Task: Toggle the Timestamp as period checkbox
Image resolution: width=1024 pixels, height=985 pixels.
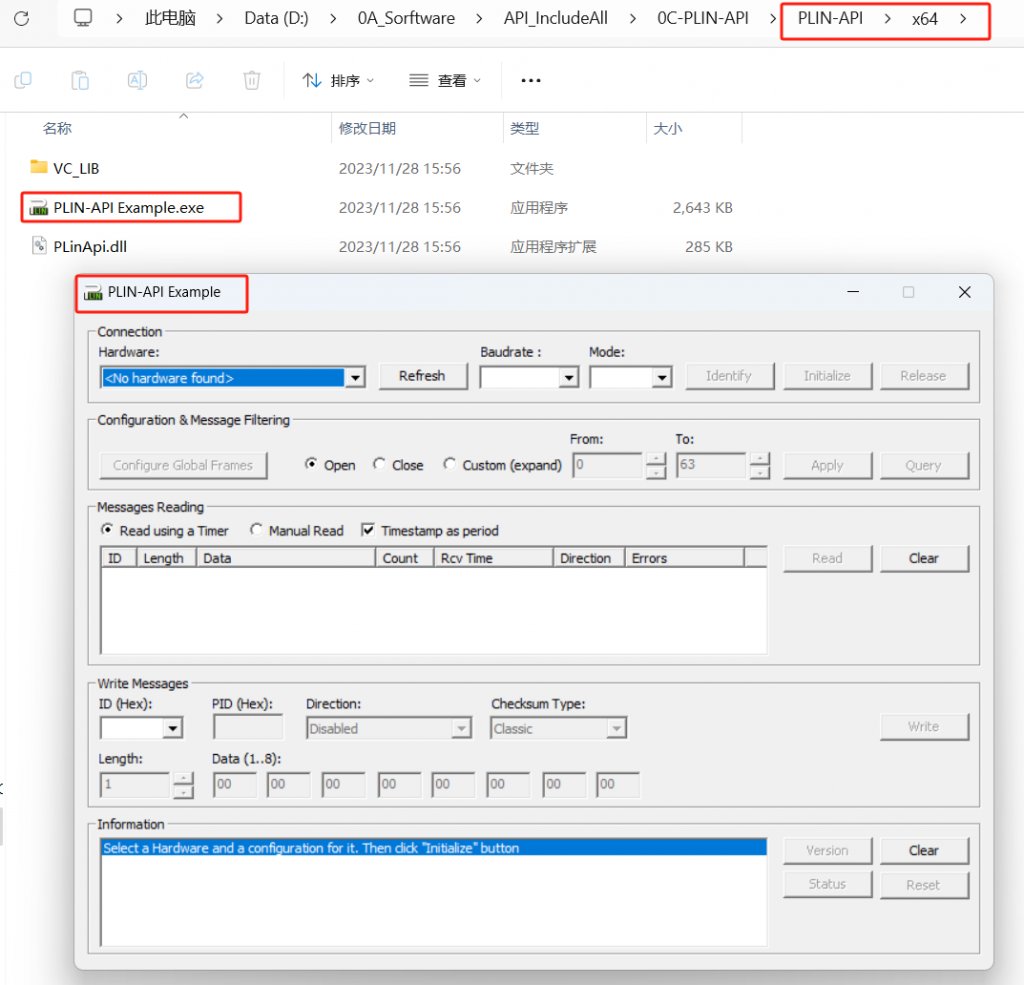Action: tap(368, 531)
